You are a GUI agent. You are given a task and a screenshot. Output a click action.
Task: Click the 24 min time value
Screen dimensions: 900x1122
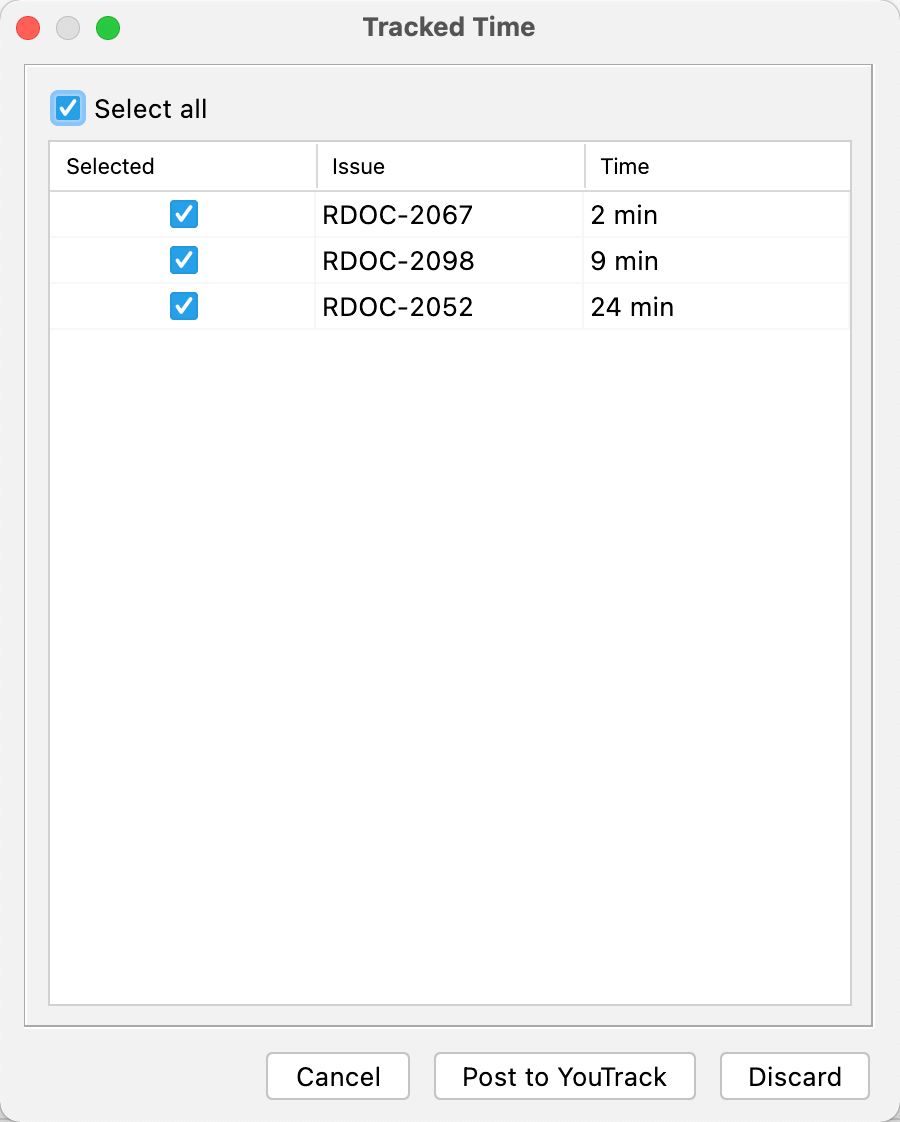coord(632,307)
